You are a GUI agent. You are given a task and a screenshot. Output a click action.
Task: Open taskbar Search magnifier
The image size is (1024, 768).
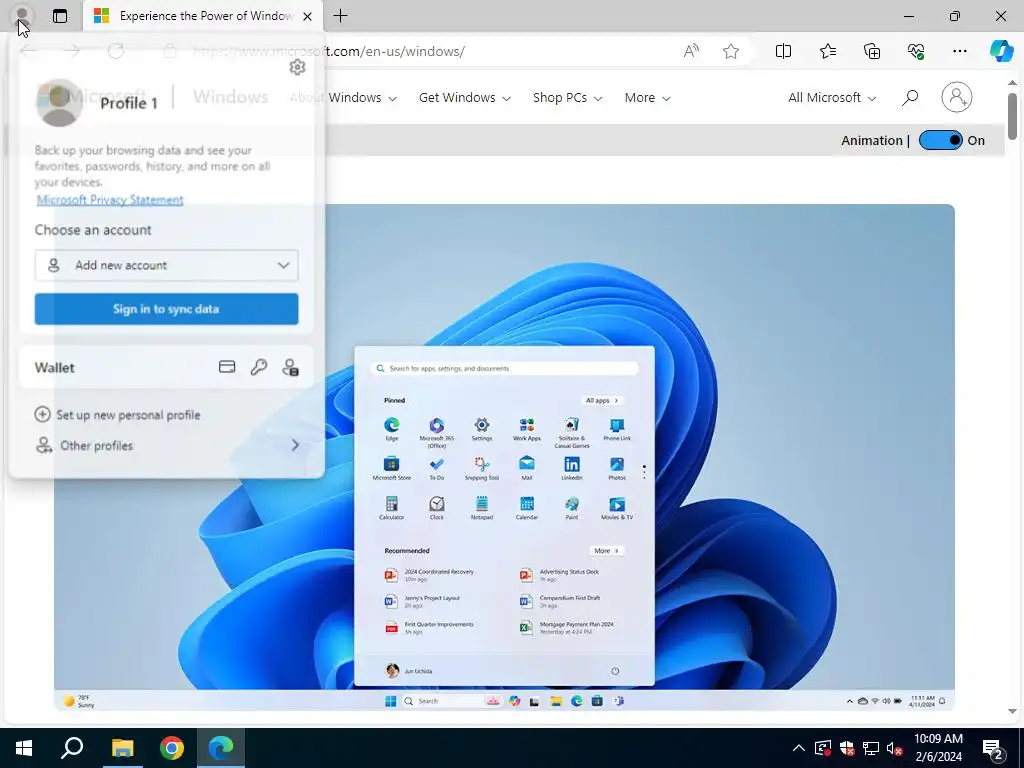coord(72,748)
